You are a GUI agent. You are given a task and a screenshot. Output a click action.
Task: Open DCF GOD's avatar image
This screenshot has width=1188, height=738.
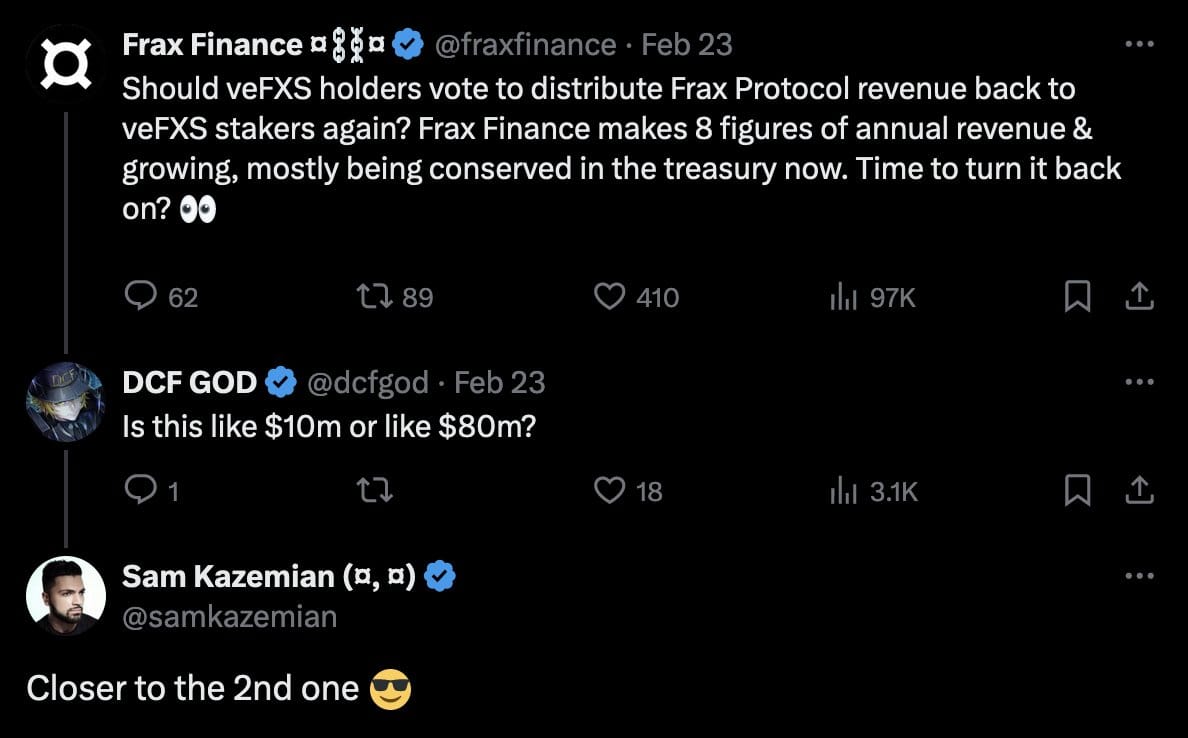coord(65,402)
